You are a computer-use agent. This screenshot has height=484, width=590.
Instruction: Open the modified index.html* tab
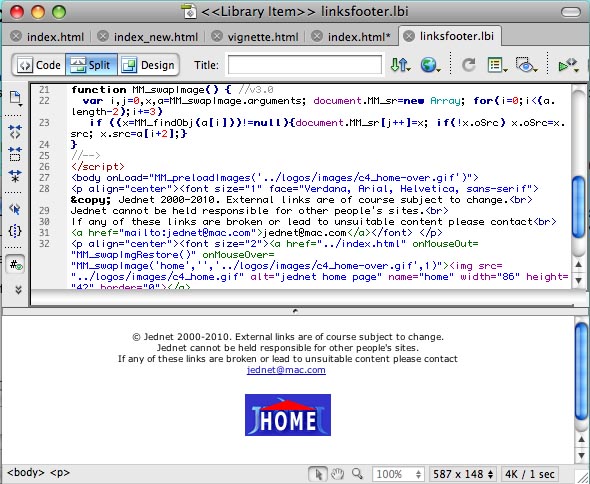pos(359,37)
